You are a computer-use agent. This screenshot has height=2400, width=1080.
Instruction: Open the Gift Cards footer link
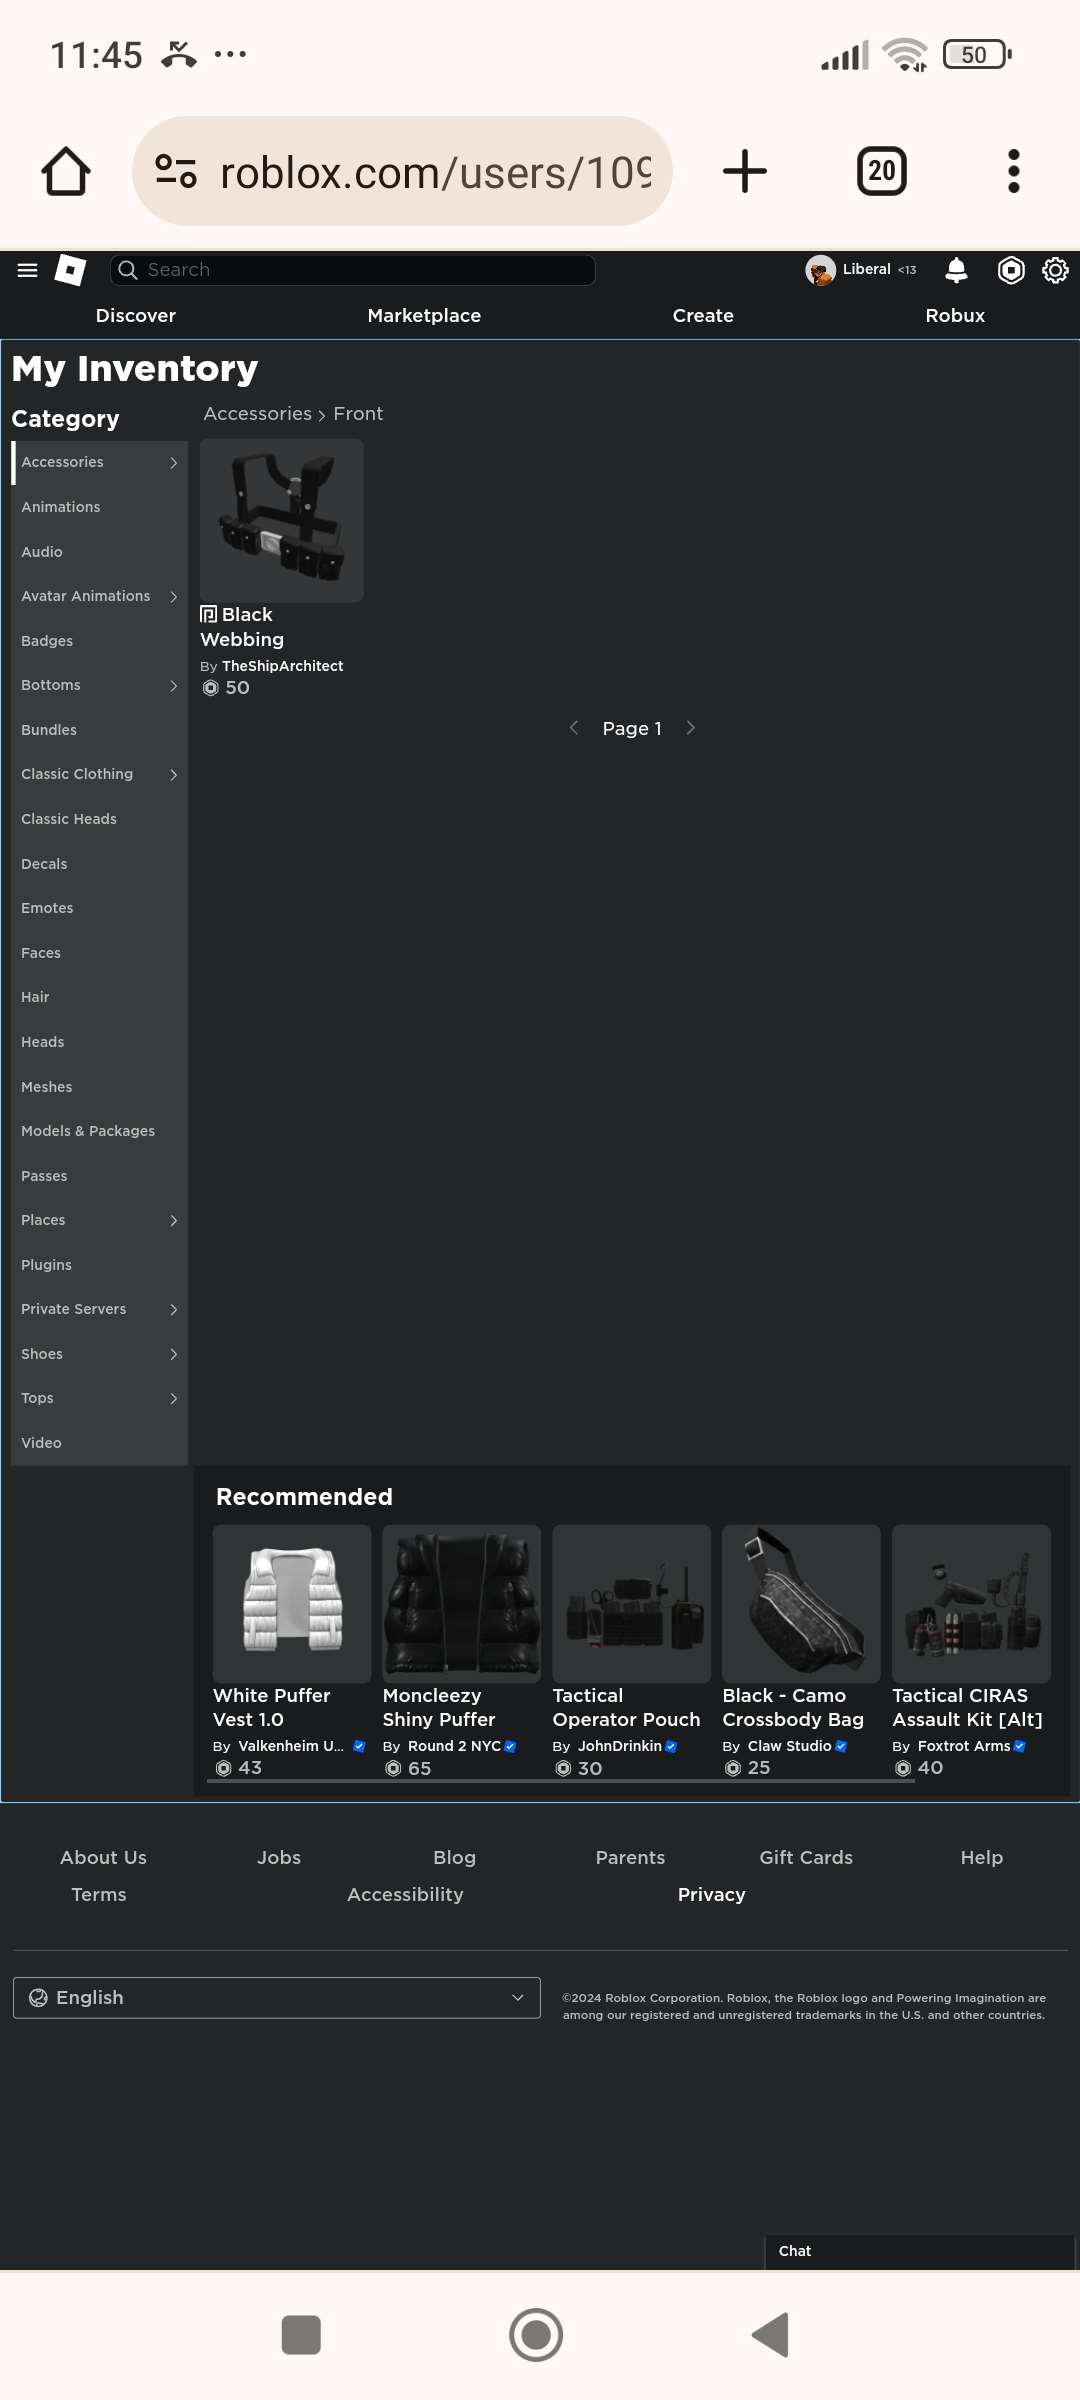[806, 1858]
